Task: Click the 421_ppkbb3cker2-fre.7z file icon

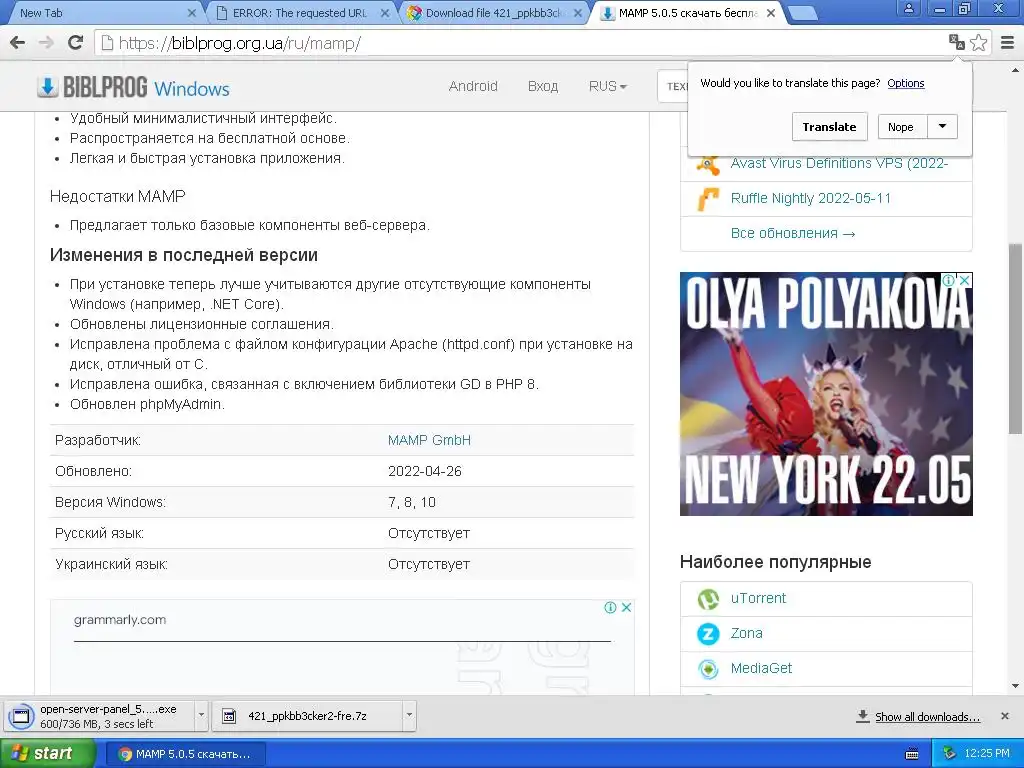Action: pos(229,716)
